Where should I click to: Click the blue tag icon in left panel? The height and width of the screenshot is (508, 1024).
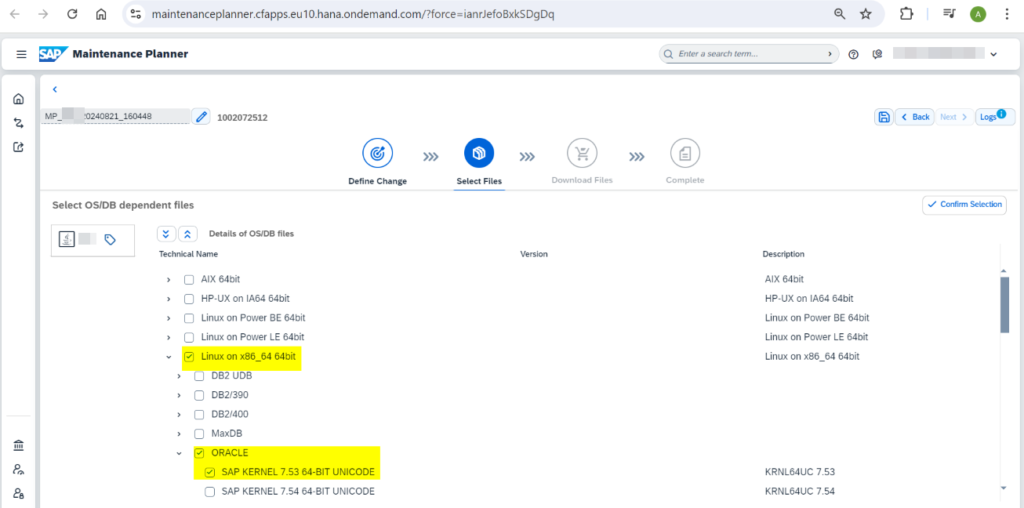click(110, 240)
